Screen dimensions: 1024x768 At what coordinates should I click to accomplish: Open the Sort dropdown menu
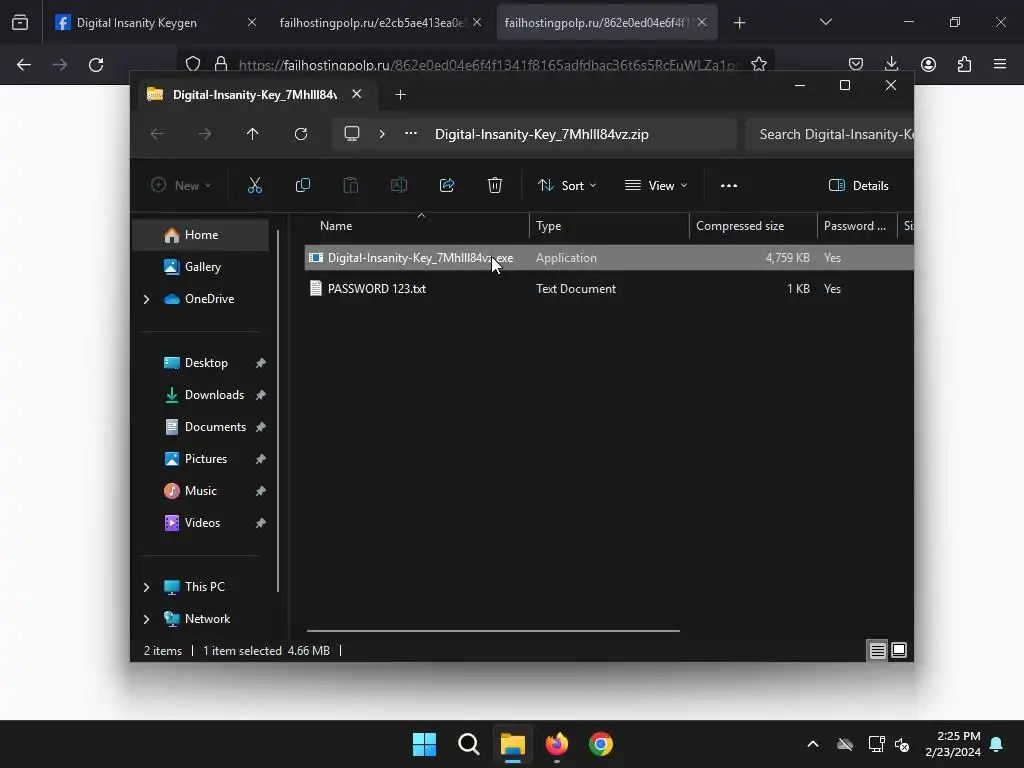coord(567,185)
